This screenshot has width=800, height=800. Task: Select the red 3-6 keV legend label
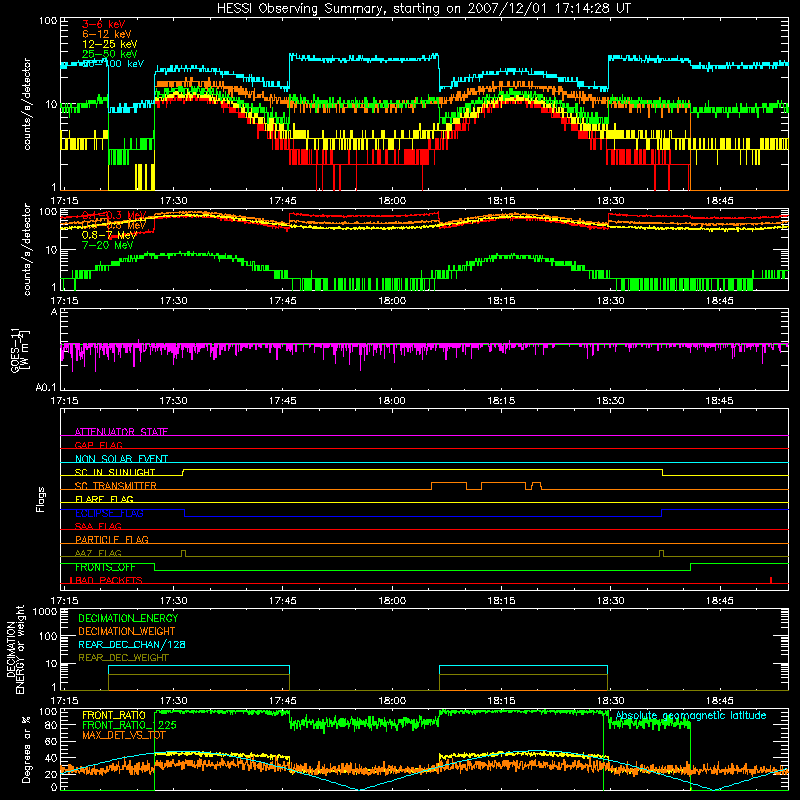pyautogui.click(x=104, y=24)
